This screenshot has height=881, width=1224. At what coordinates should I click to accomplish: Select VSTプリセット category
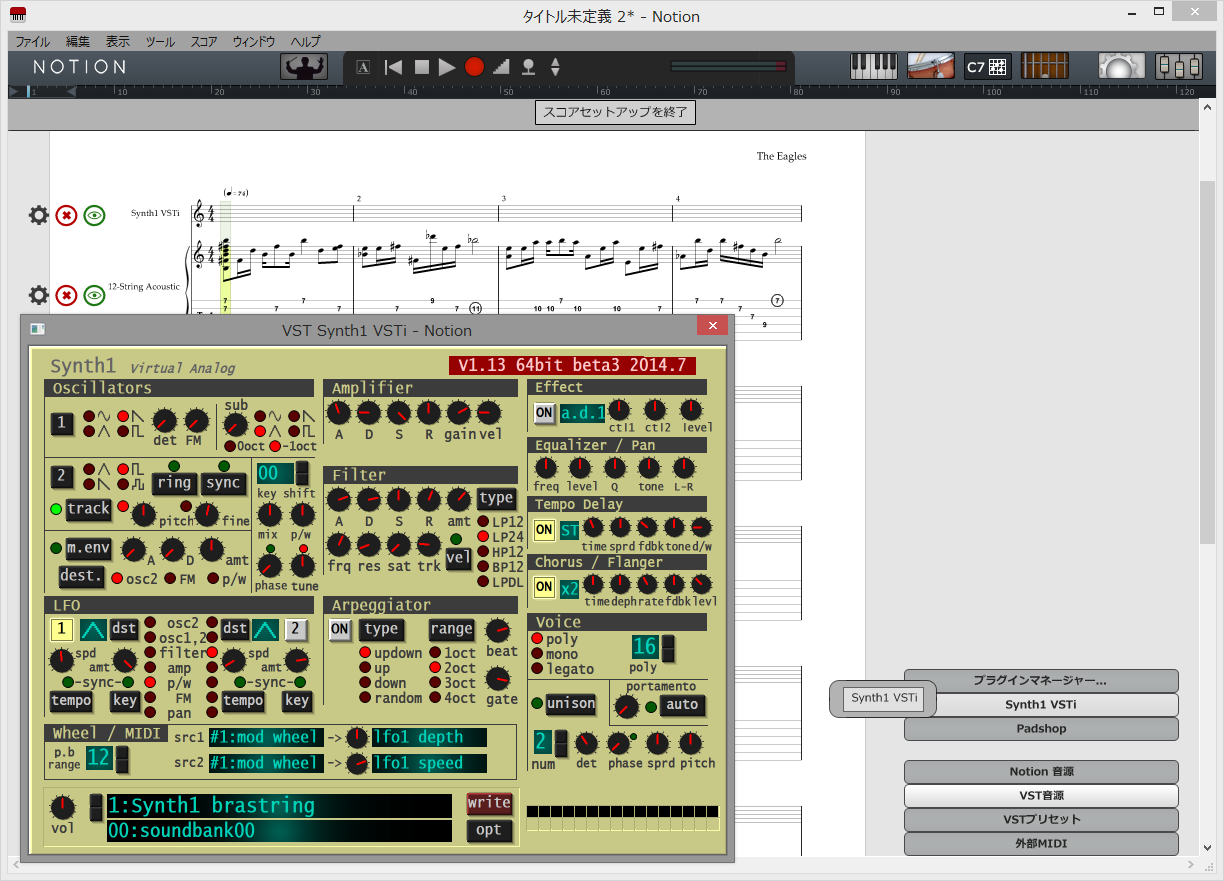[x=1041, y=820]
